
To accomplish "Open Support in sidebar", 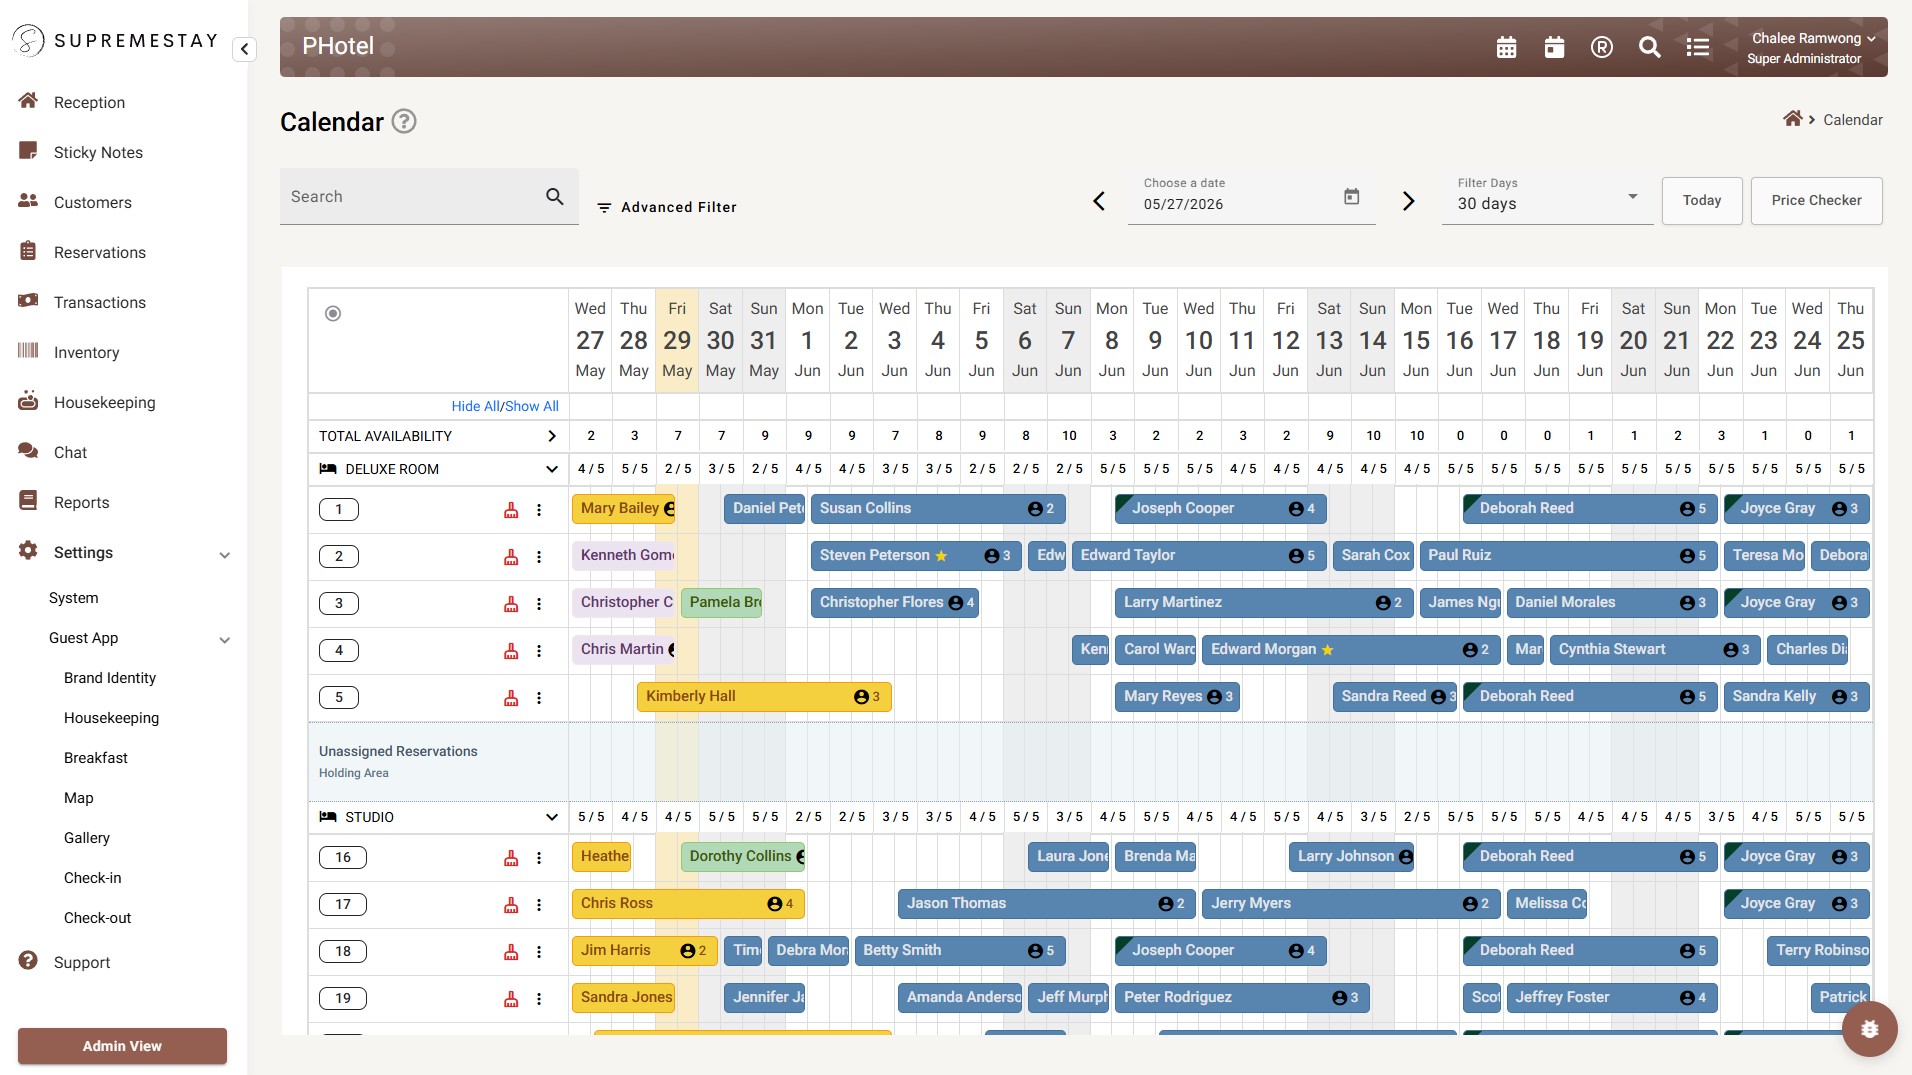I will 82,962.
